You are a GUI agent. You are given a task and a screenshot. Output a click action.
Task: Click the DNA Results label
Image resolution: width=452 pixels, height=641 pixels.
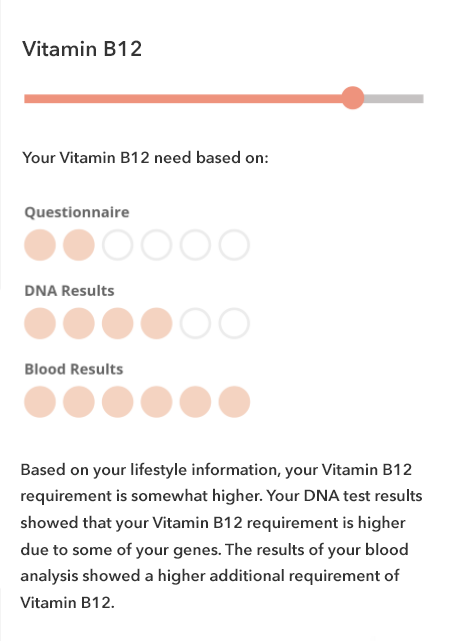coord(69,291)
